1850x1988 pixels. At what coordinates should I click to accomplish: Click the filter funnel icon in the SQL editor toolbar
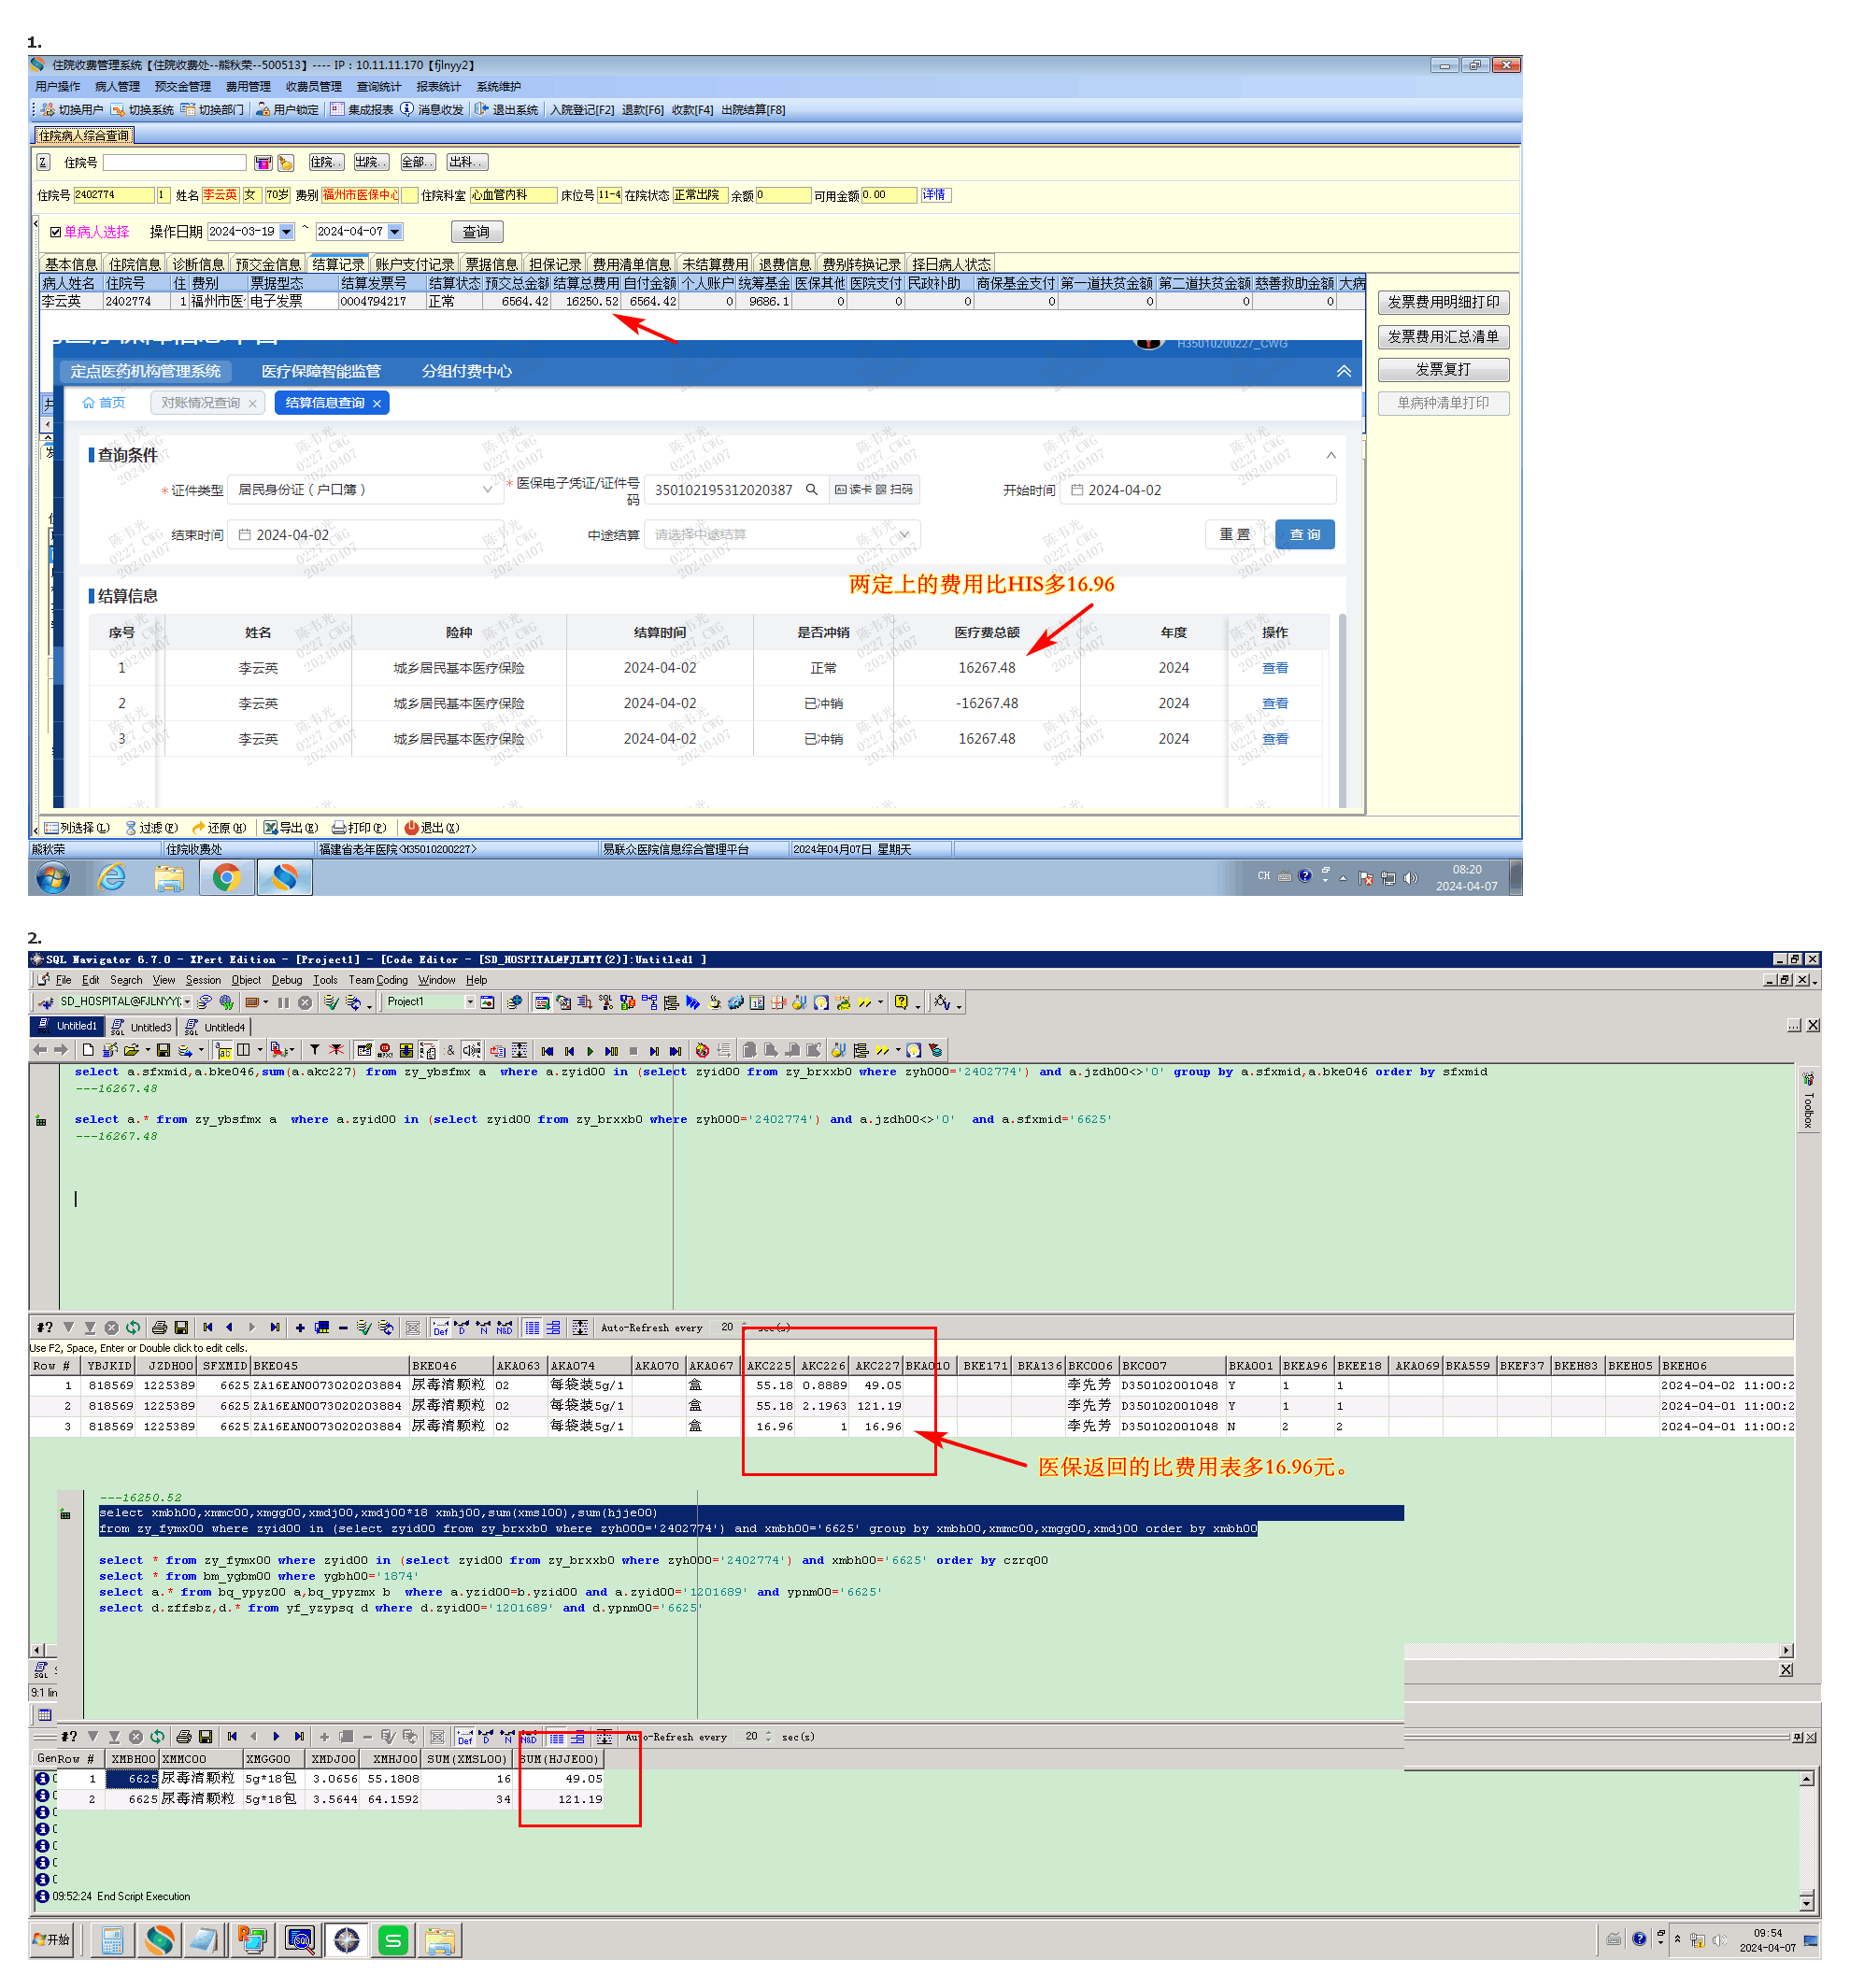314,1050
